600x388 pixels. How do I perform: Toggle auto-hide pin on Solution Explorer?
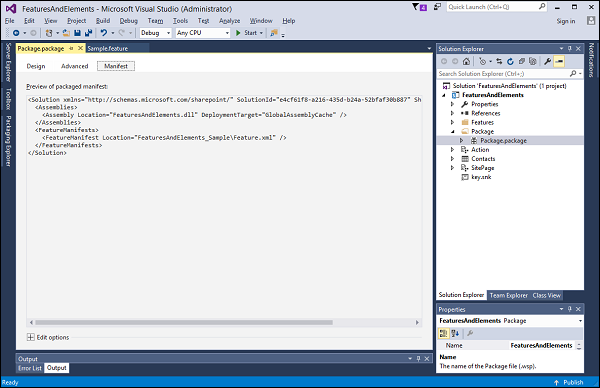pyautogui.click(x=570, y=49)
